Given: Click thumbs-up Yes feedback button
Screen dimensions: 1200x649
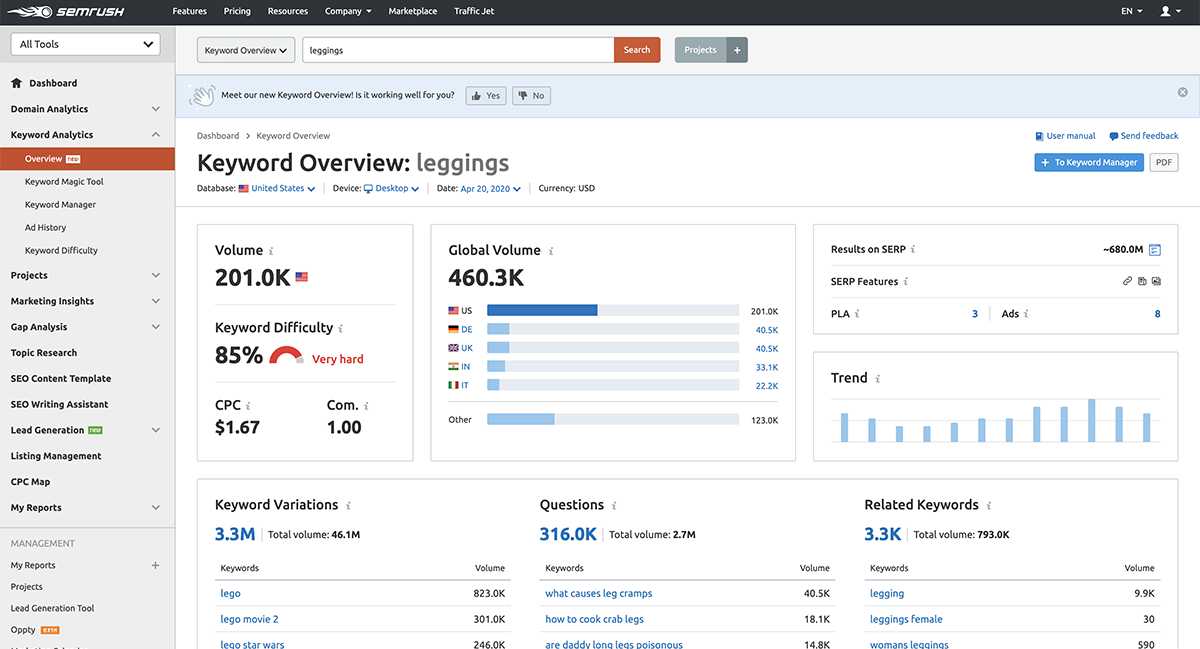Looking at the screenshot, I should 487,96.
